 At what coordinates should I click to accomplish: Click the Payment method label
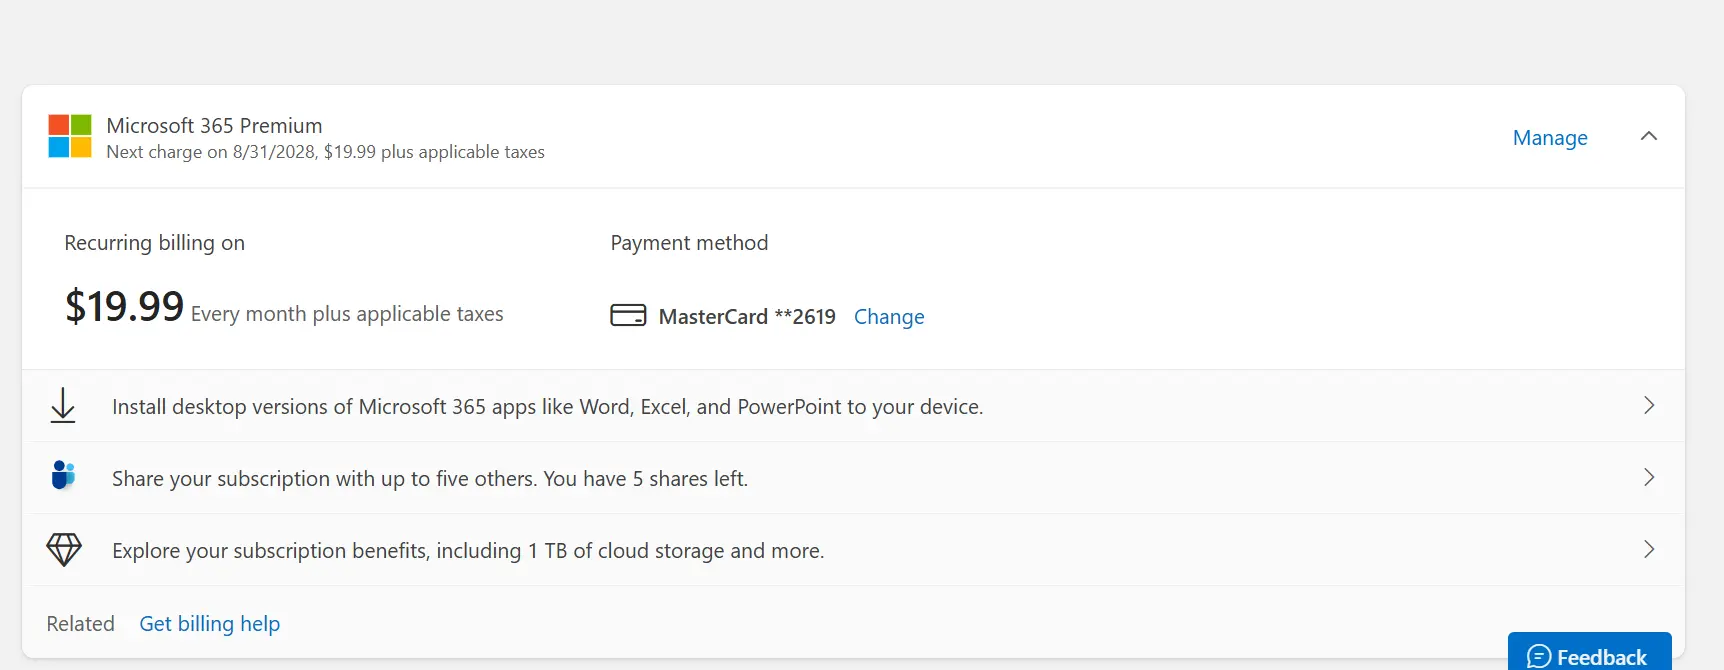click(689, 243)
